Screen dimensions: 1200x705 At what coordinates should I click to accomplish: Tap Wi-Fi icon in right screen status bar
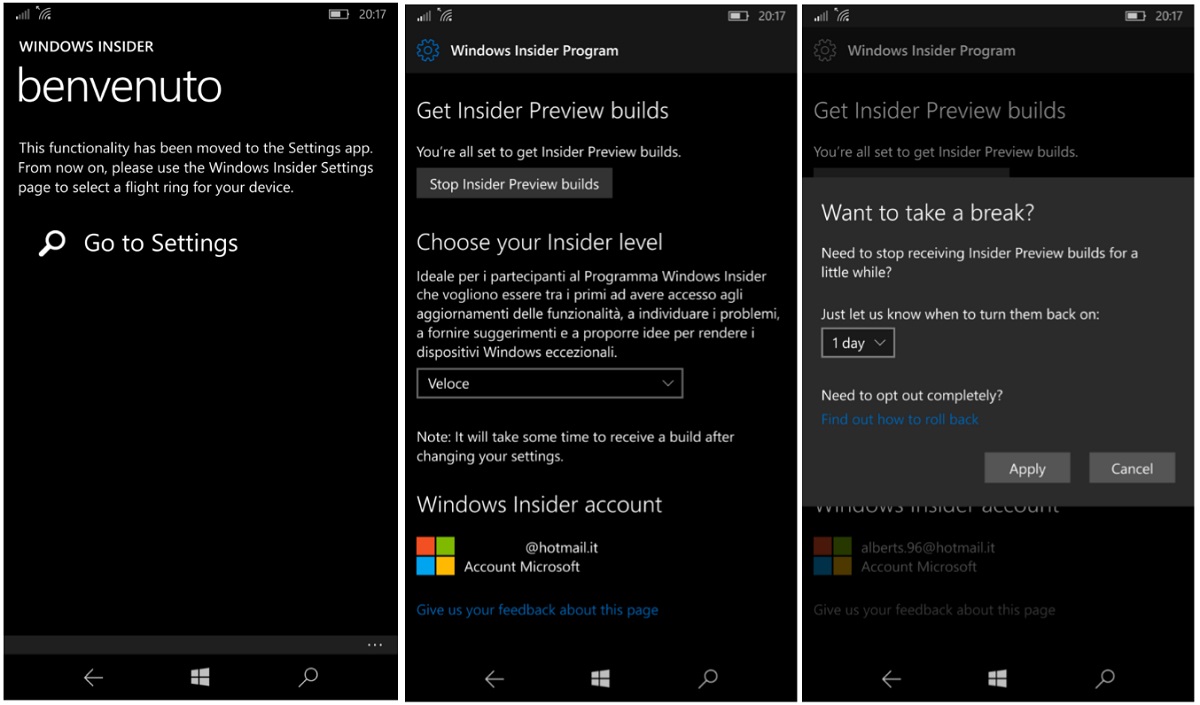pyautogui.click(x=842, y=15)
